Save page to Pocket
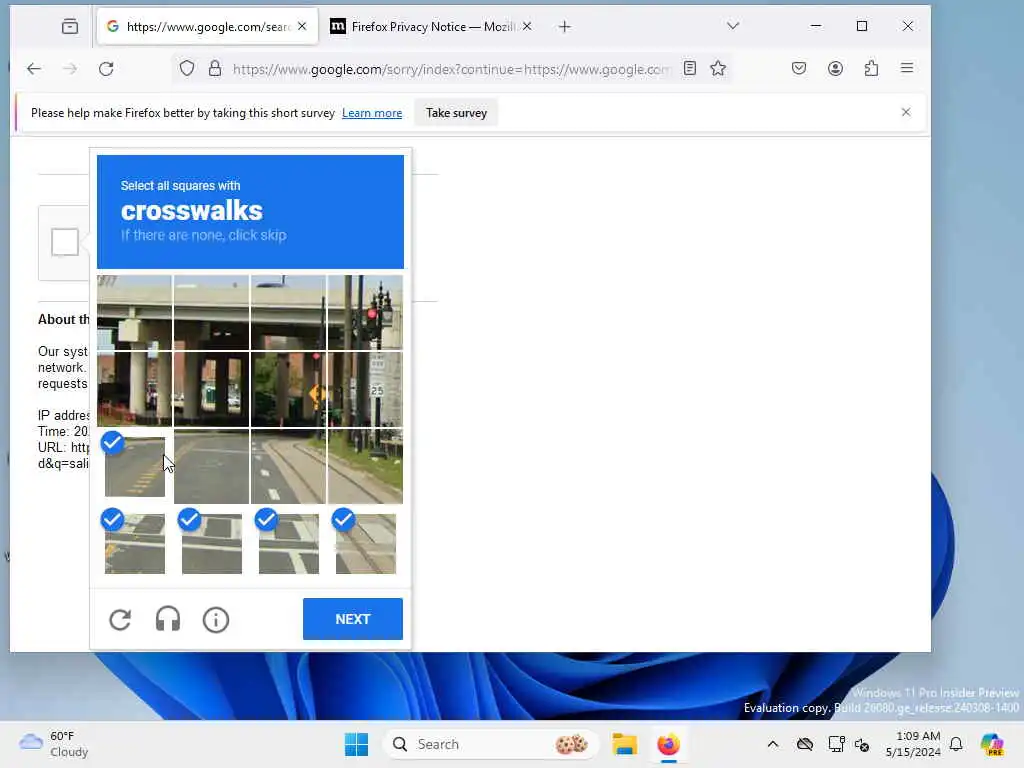1024x768 pixels. pos(799,69)
